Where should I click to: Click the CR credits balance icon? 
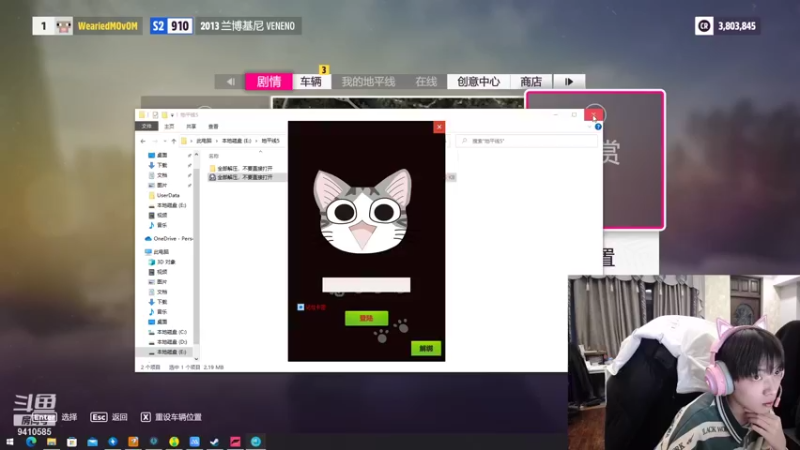tap(704, 26)
